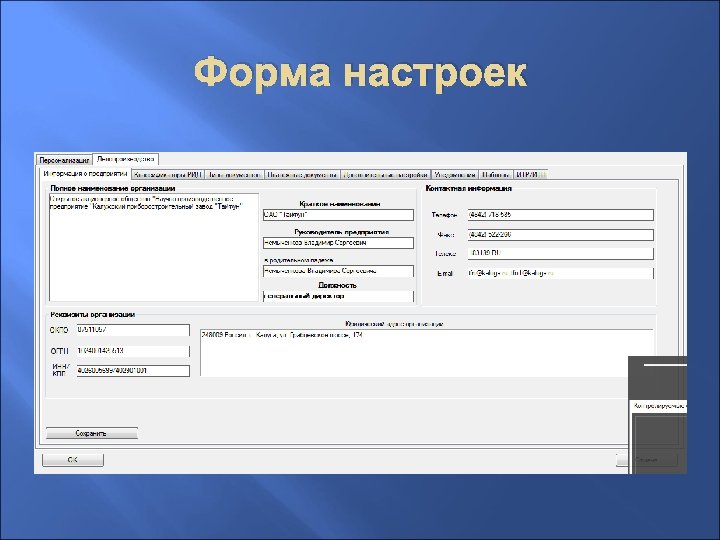Click the Краткое наименование label

[340, 204]
